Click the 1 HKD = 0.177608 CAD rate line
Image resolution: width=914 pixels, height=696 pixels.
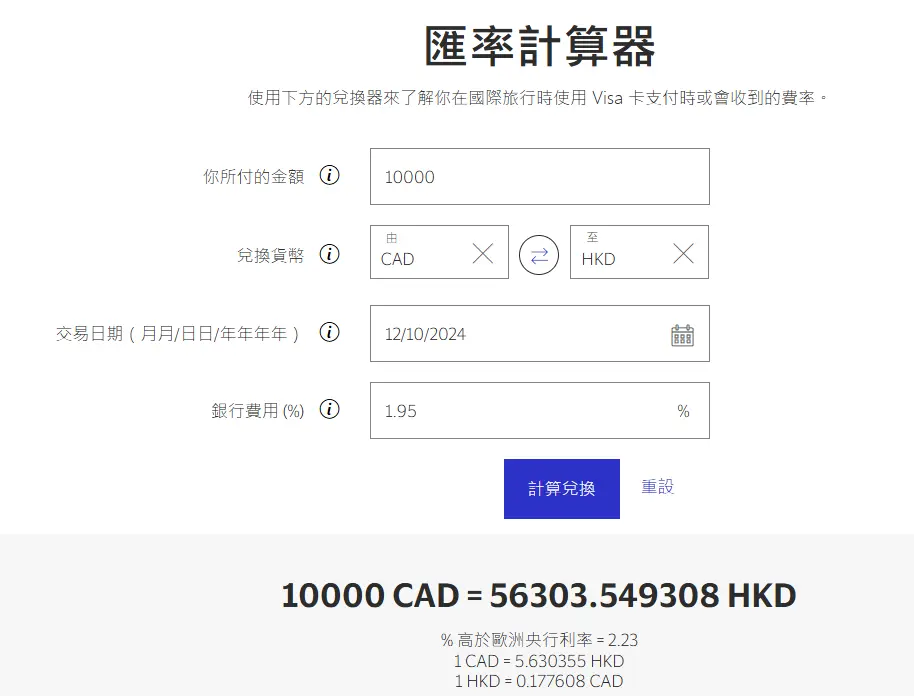pyautogui.click(x=539, y=681)
